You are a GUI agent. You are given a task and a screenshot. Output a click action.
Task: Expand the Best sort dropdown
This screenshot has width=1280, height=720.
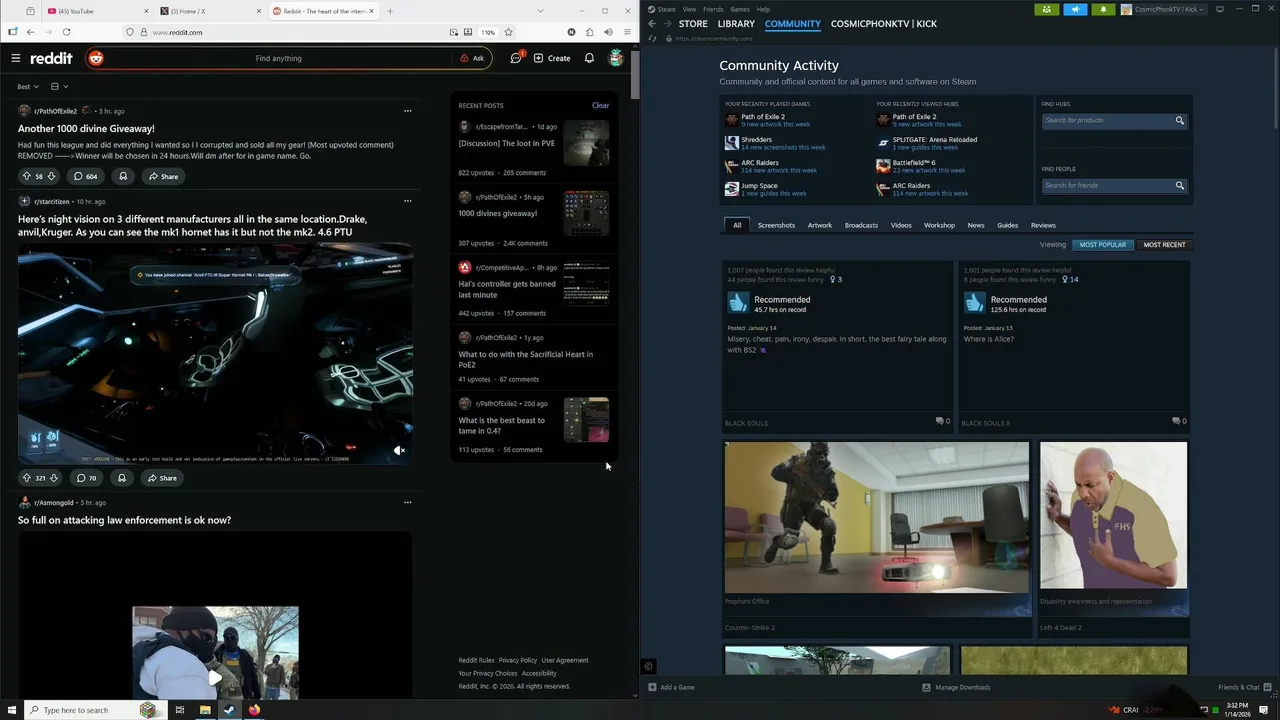[x=28, y=87]
